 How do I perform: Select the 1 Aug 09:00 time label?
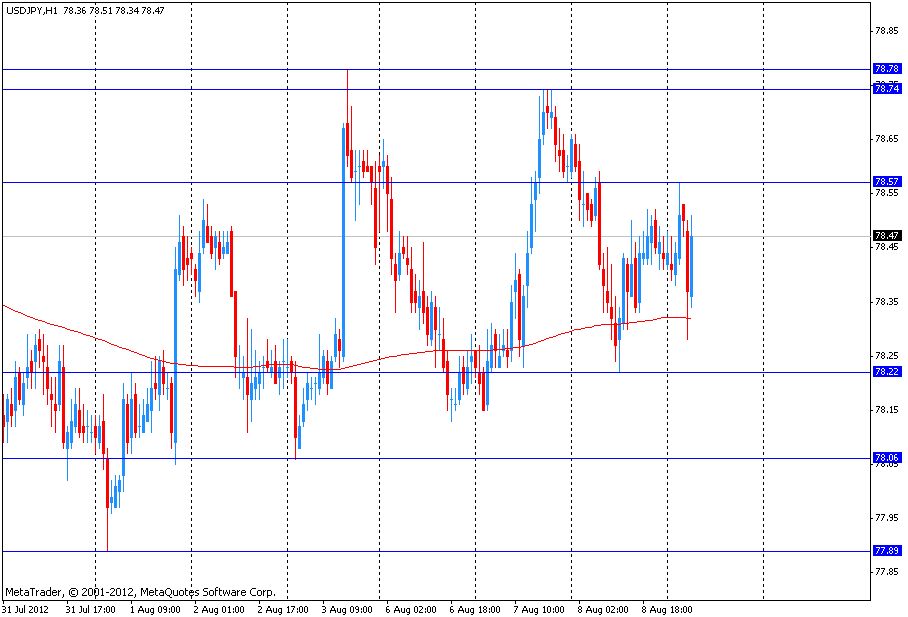click(x=156, y=608)
